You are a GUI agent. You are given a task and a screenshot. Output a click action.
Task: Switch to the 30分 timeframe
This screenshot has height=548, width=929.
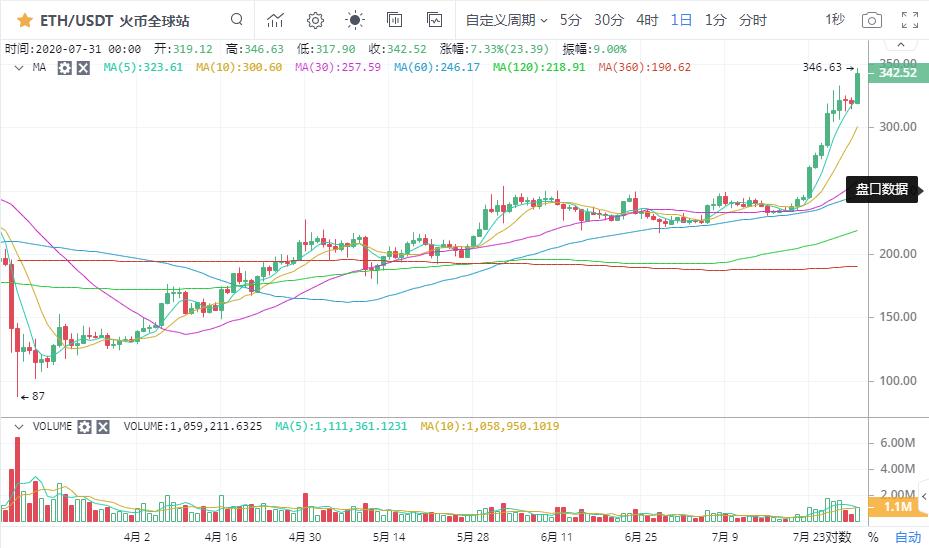tap(608, 20)
